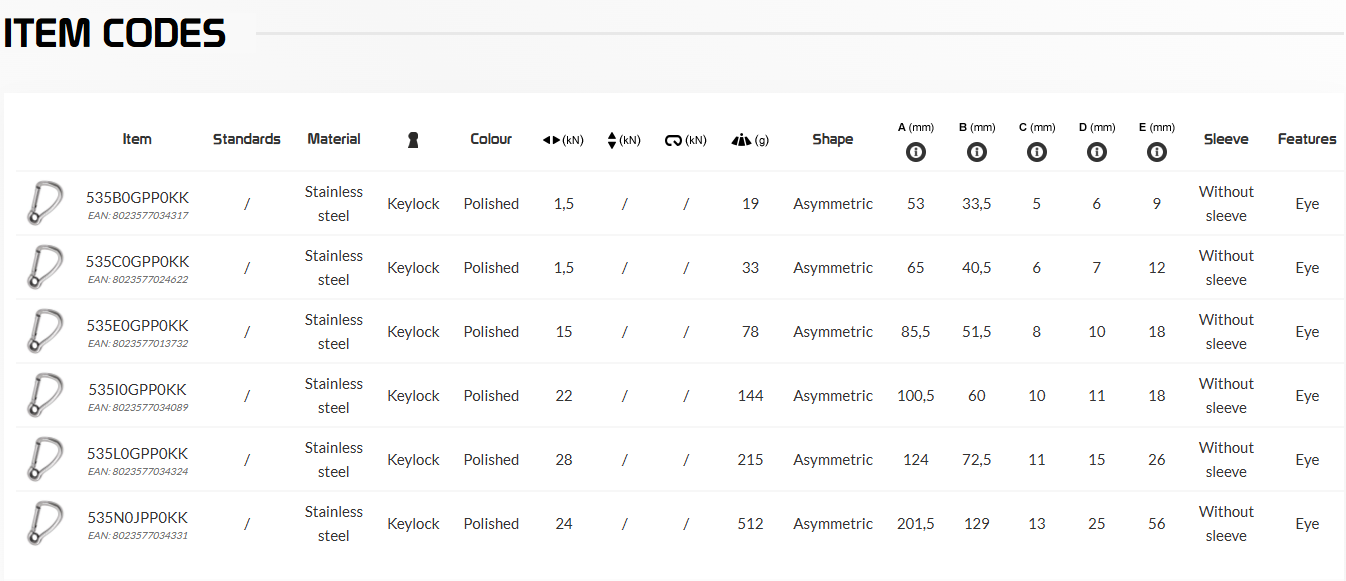The width and height of the screenshot is (1346, 581).
Task: Click the Item column header
Action: click(x=137, y=139)
